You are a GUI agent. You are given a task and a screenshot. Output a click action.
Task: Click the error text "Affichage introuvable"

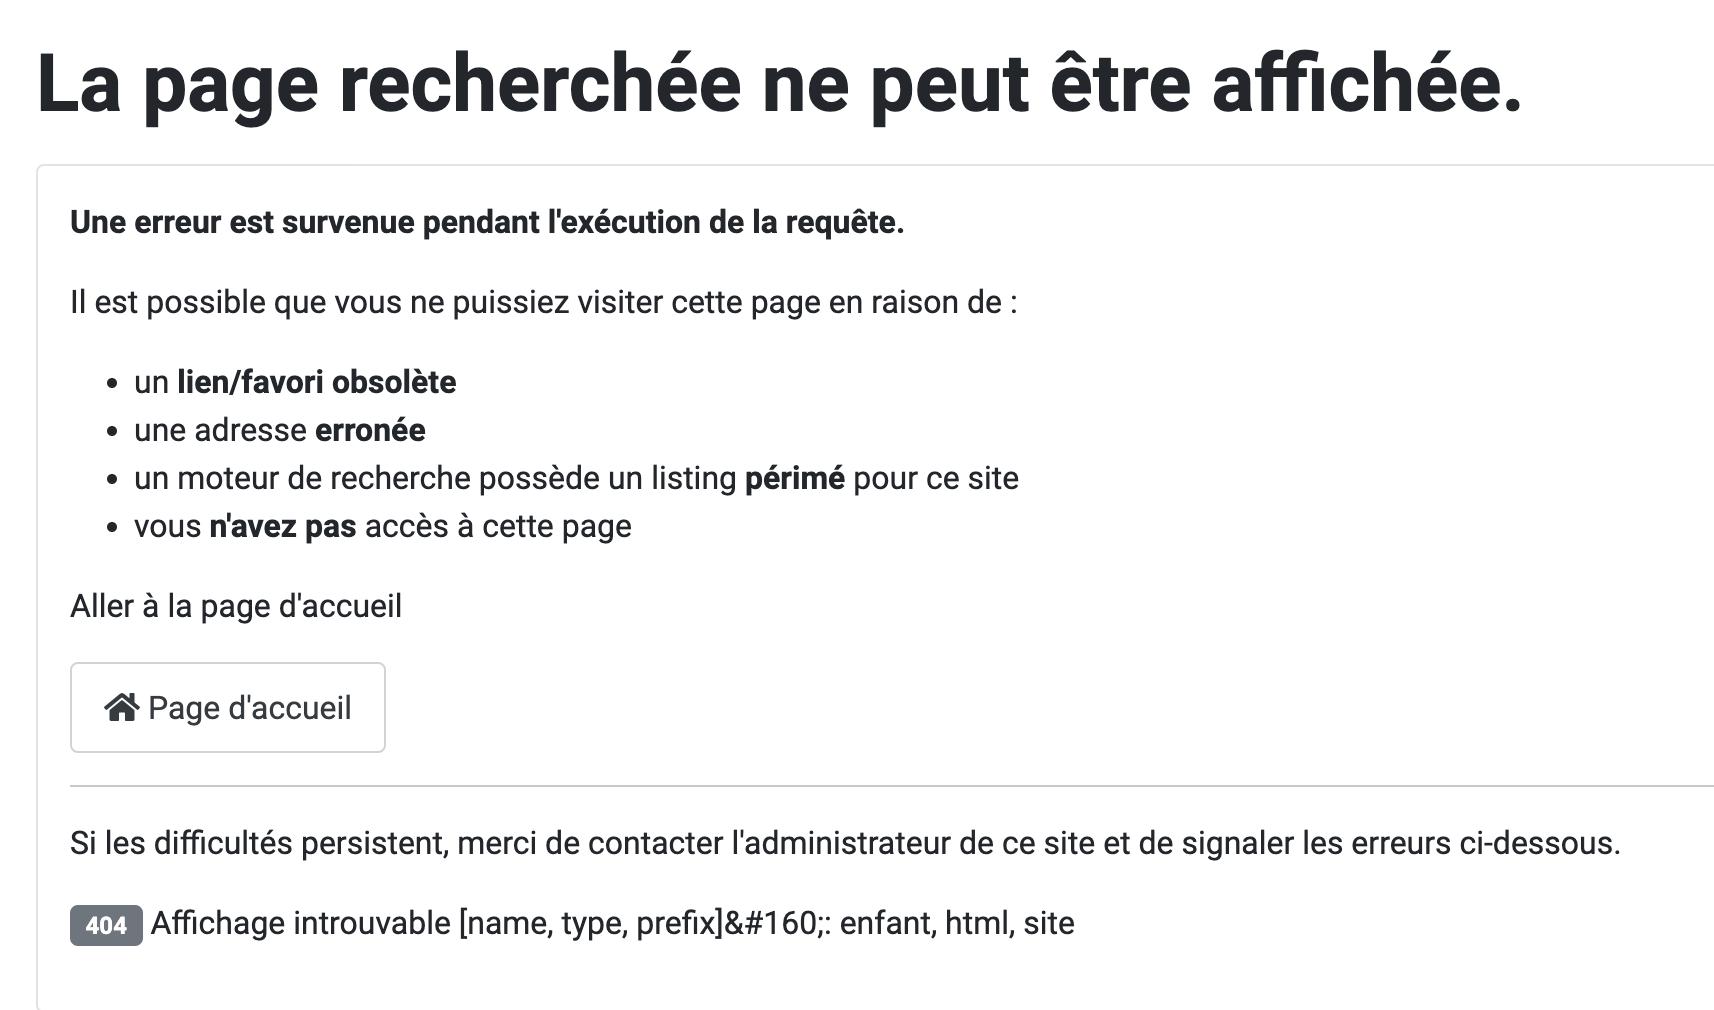pos(300,923)
